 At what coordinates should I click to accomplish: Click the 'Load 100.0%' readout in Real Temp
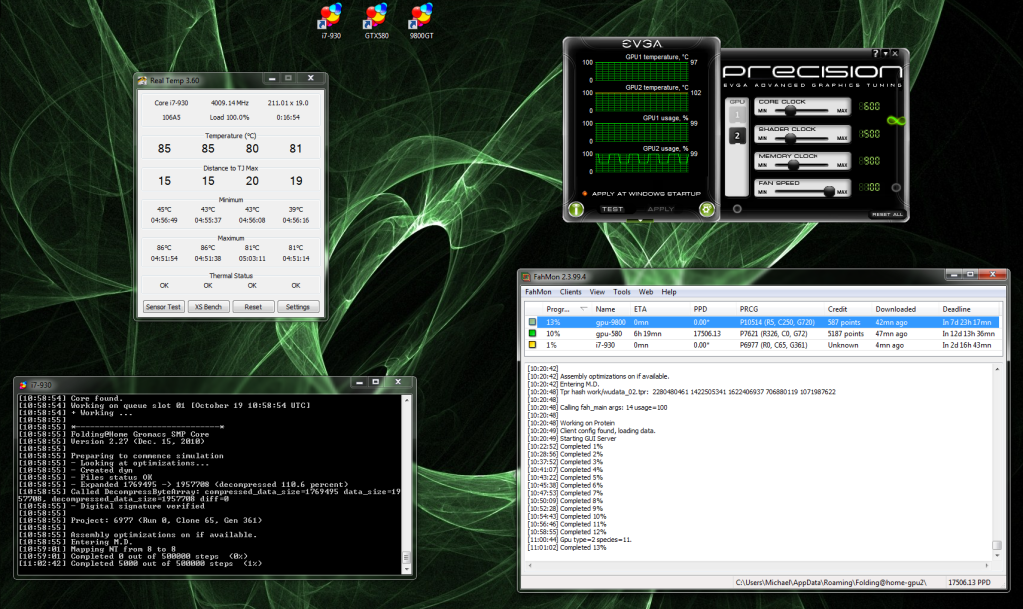[x=229, y=117]
